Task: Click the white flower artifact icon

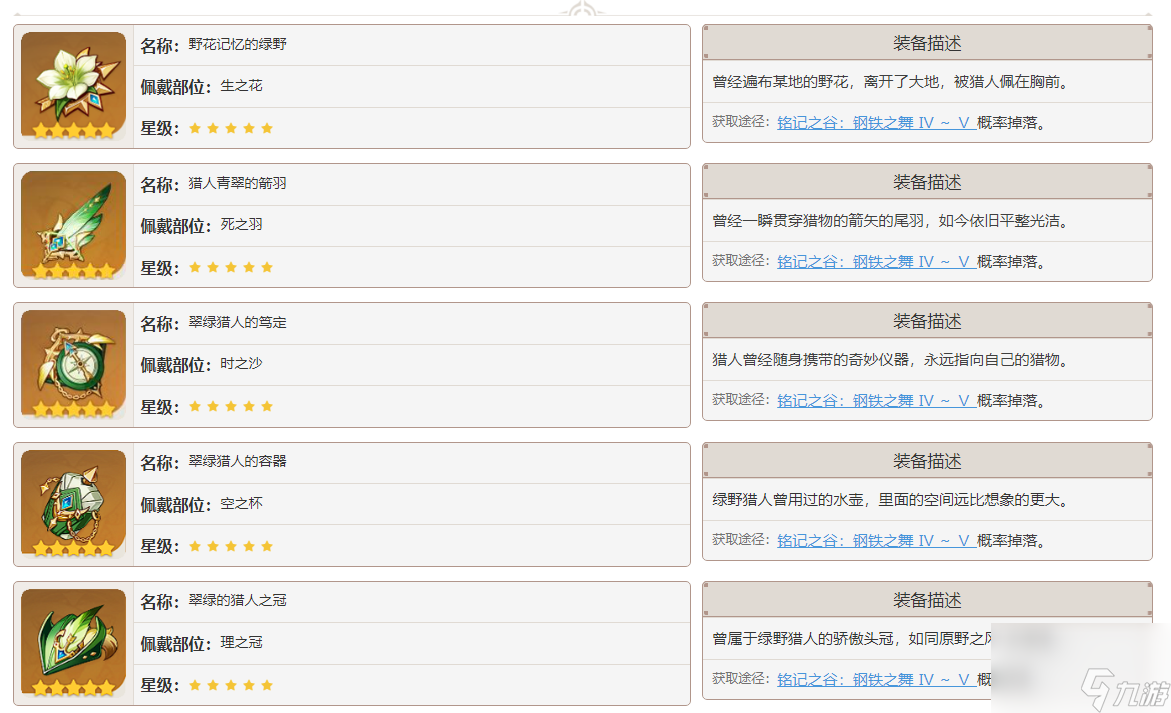Action: (x=73, y=86)
